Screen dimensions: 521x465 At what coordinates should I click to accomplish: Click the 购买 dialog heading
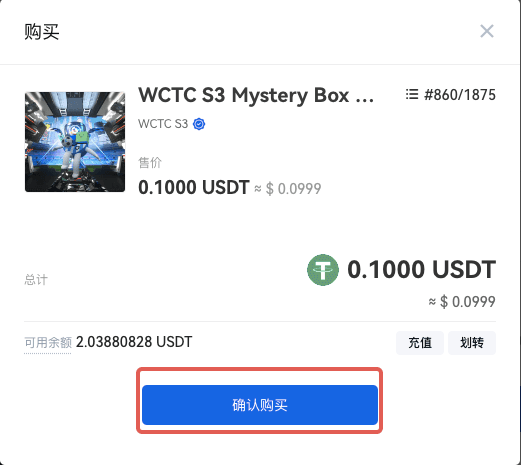(41, 32)
